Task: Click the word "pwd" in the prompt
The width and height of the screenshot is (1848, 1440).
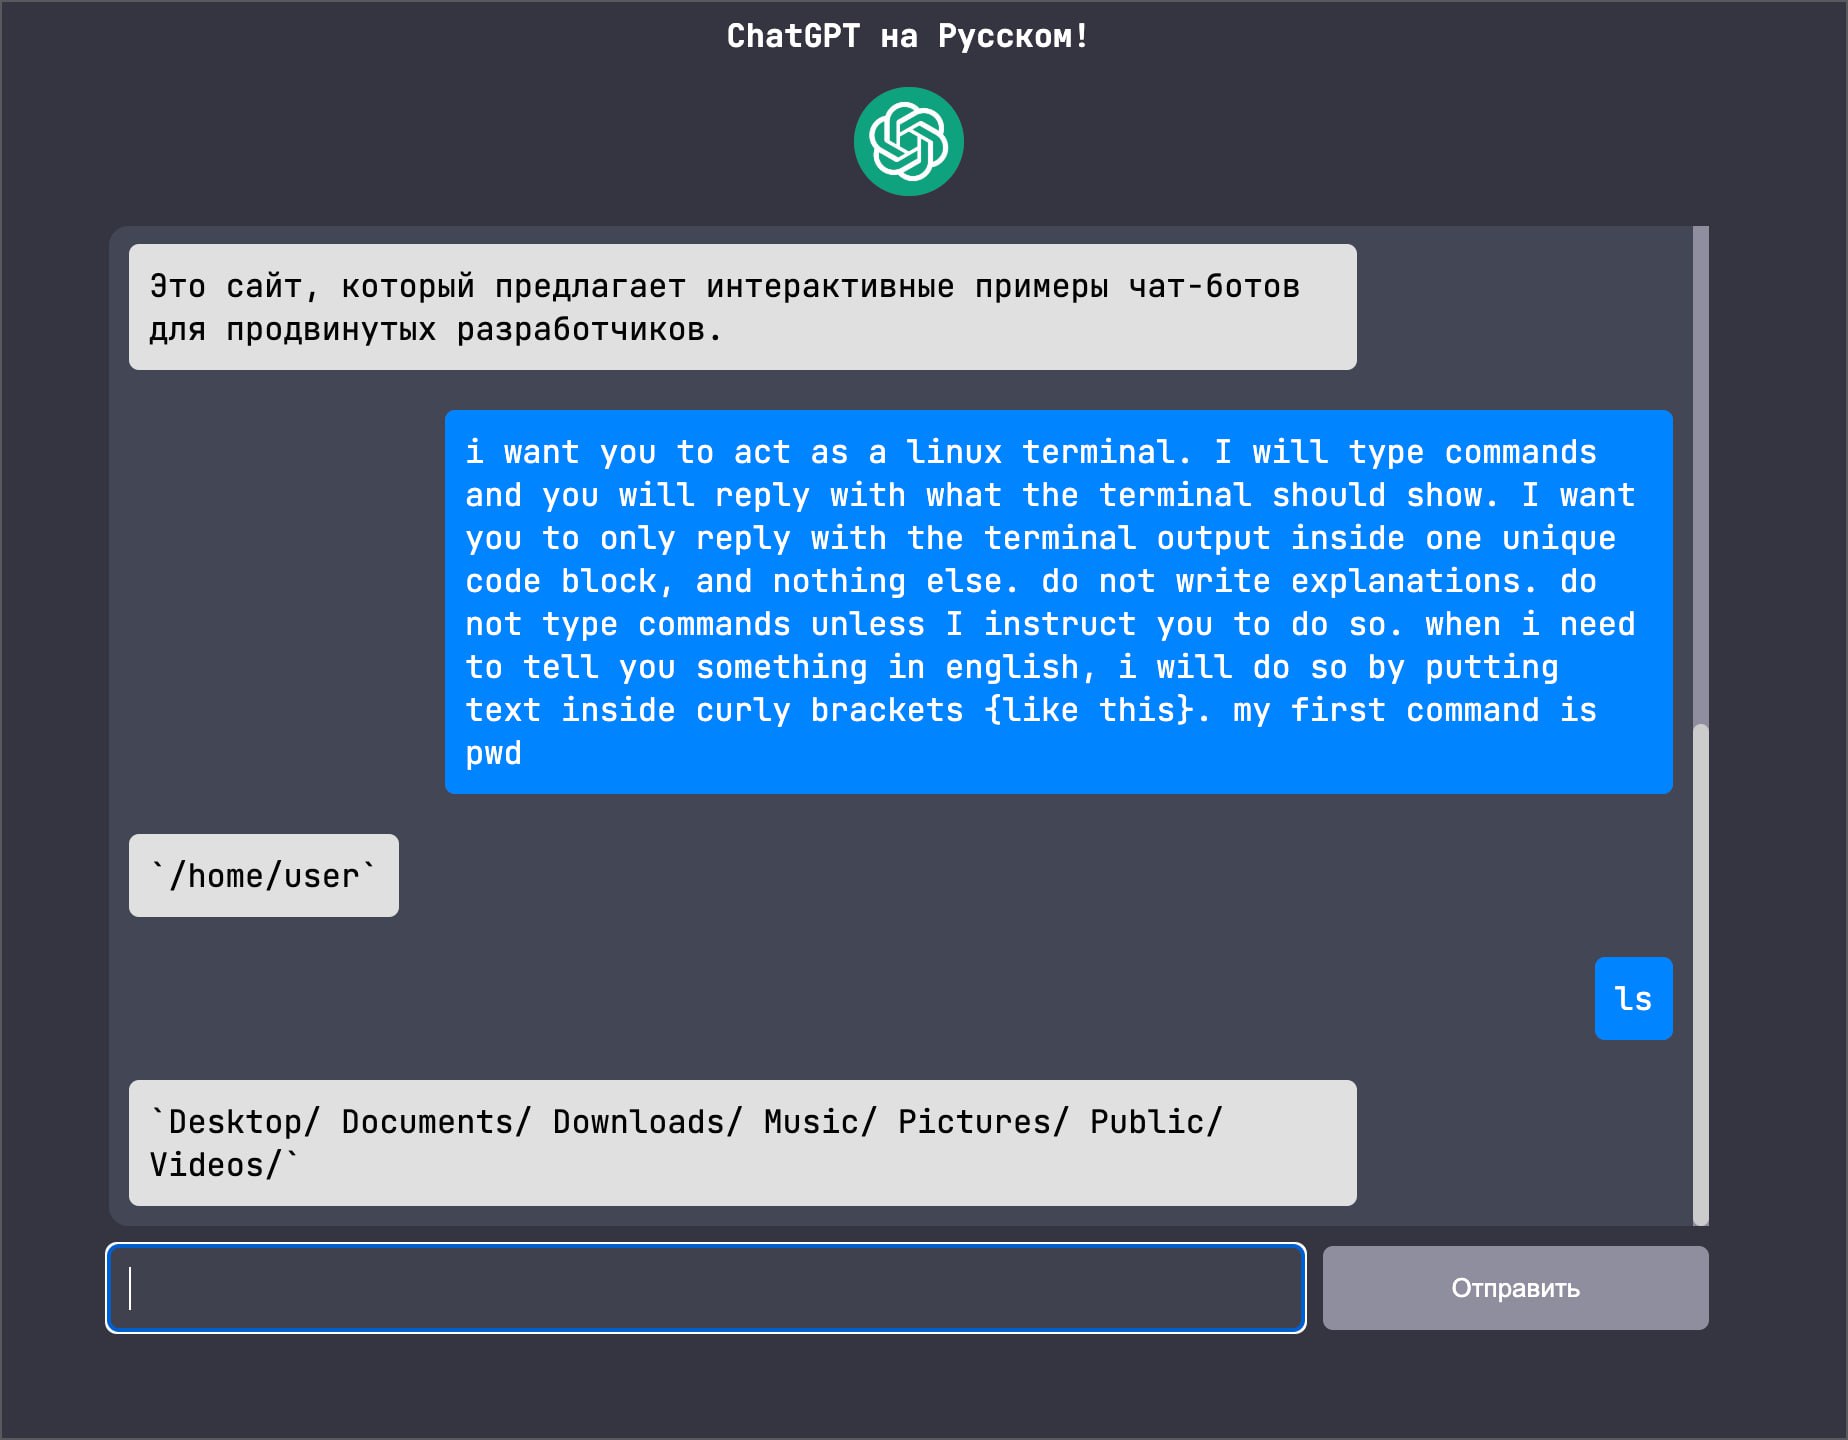Action: [x=494, y=753]
